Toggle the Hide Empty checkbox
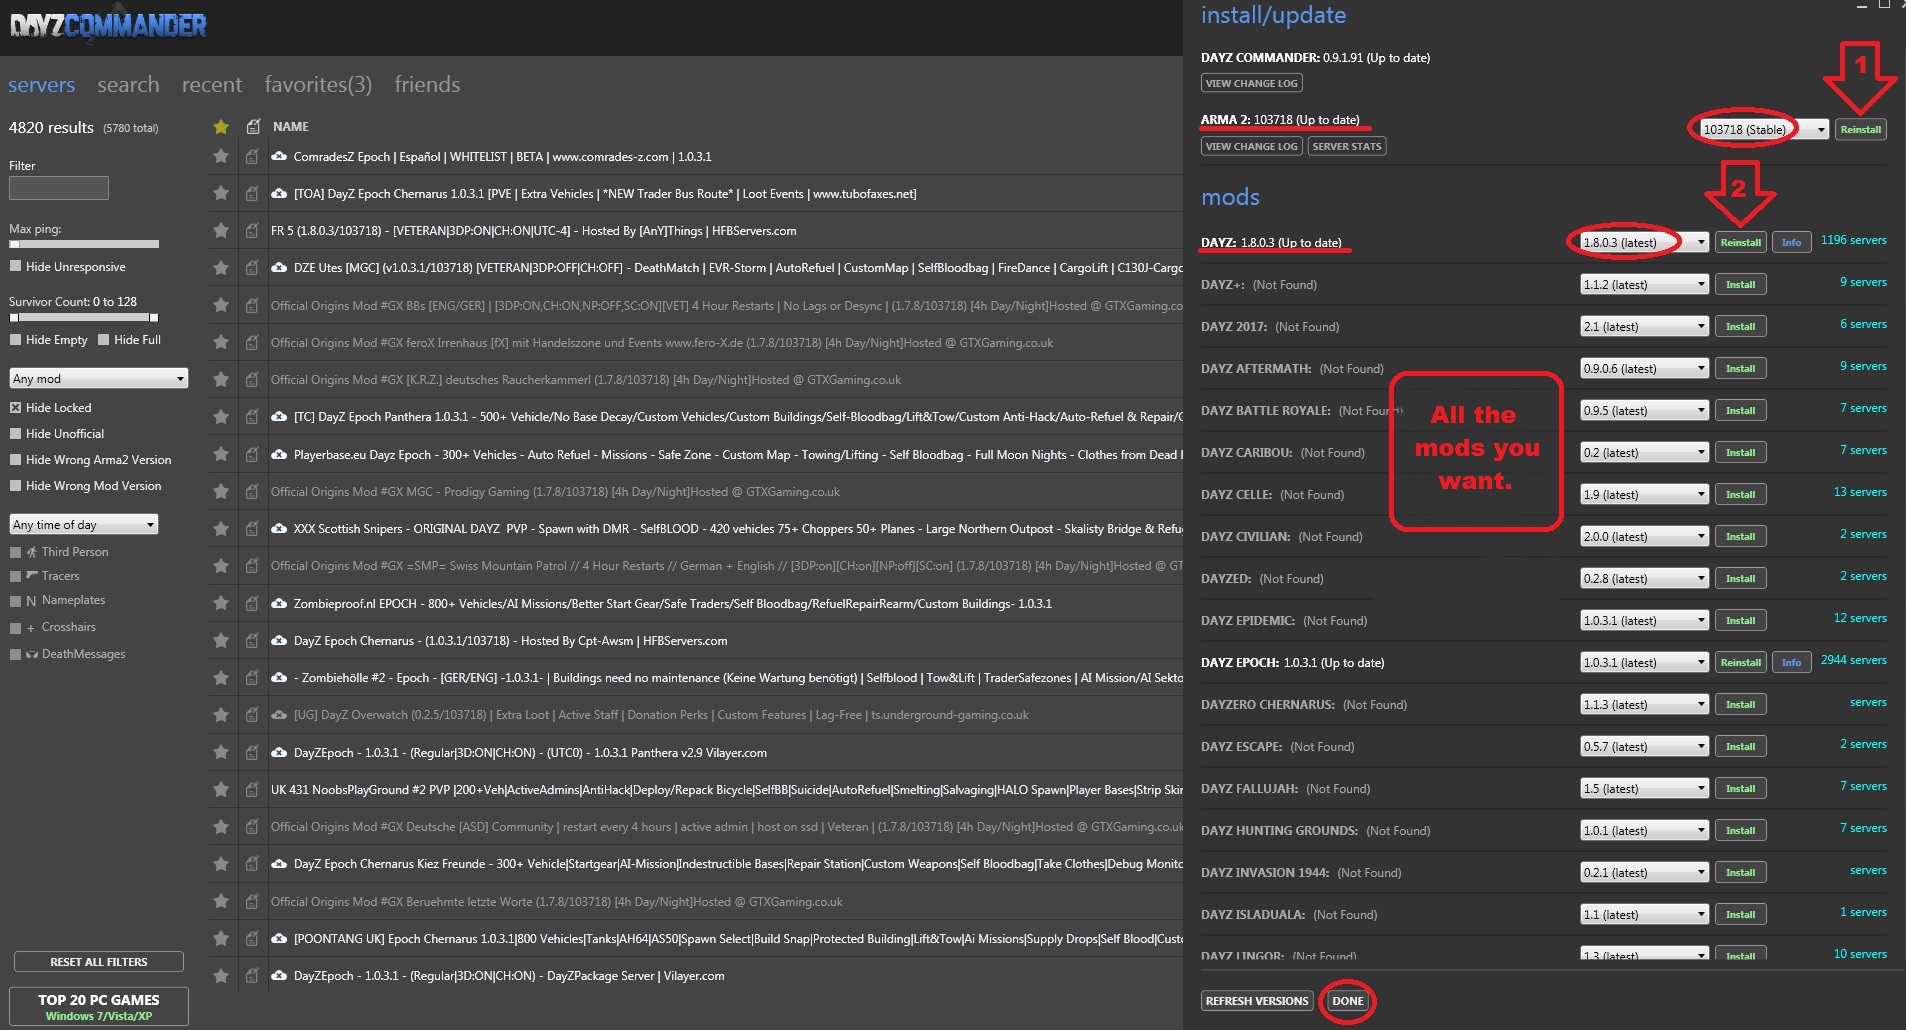Image resolution: width=1906 pixels, height=1030 pixels. (x=15, y=339)
